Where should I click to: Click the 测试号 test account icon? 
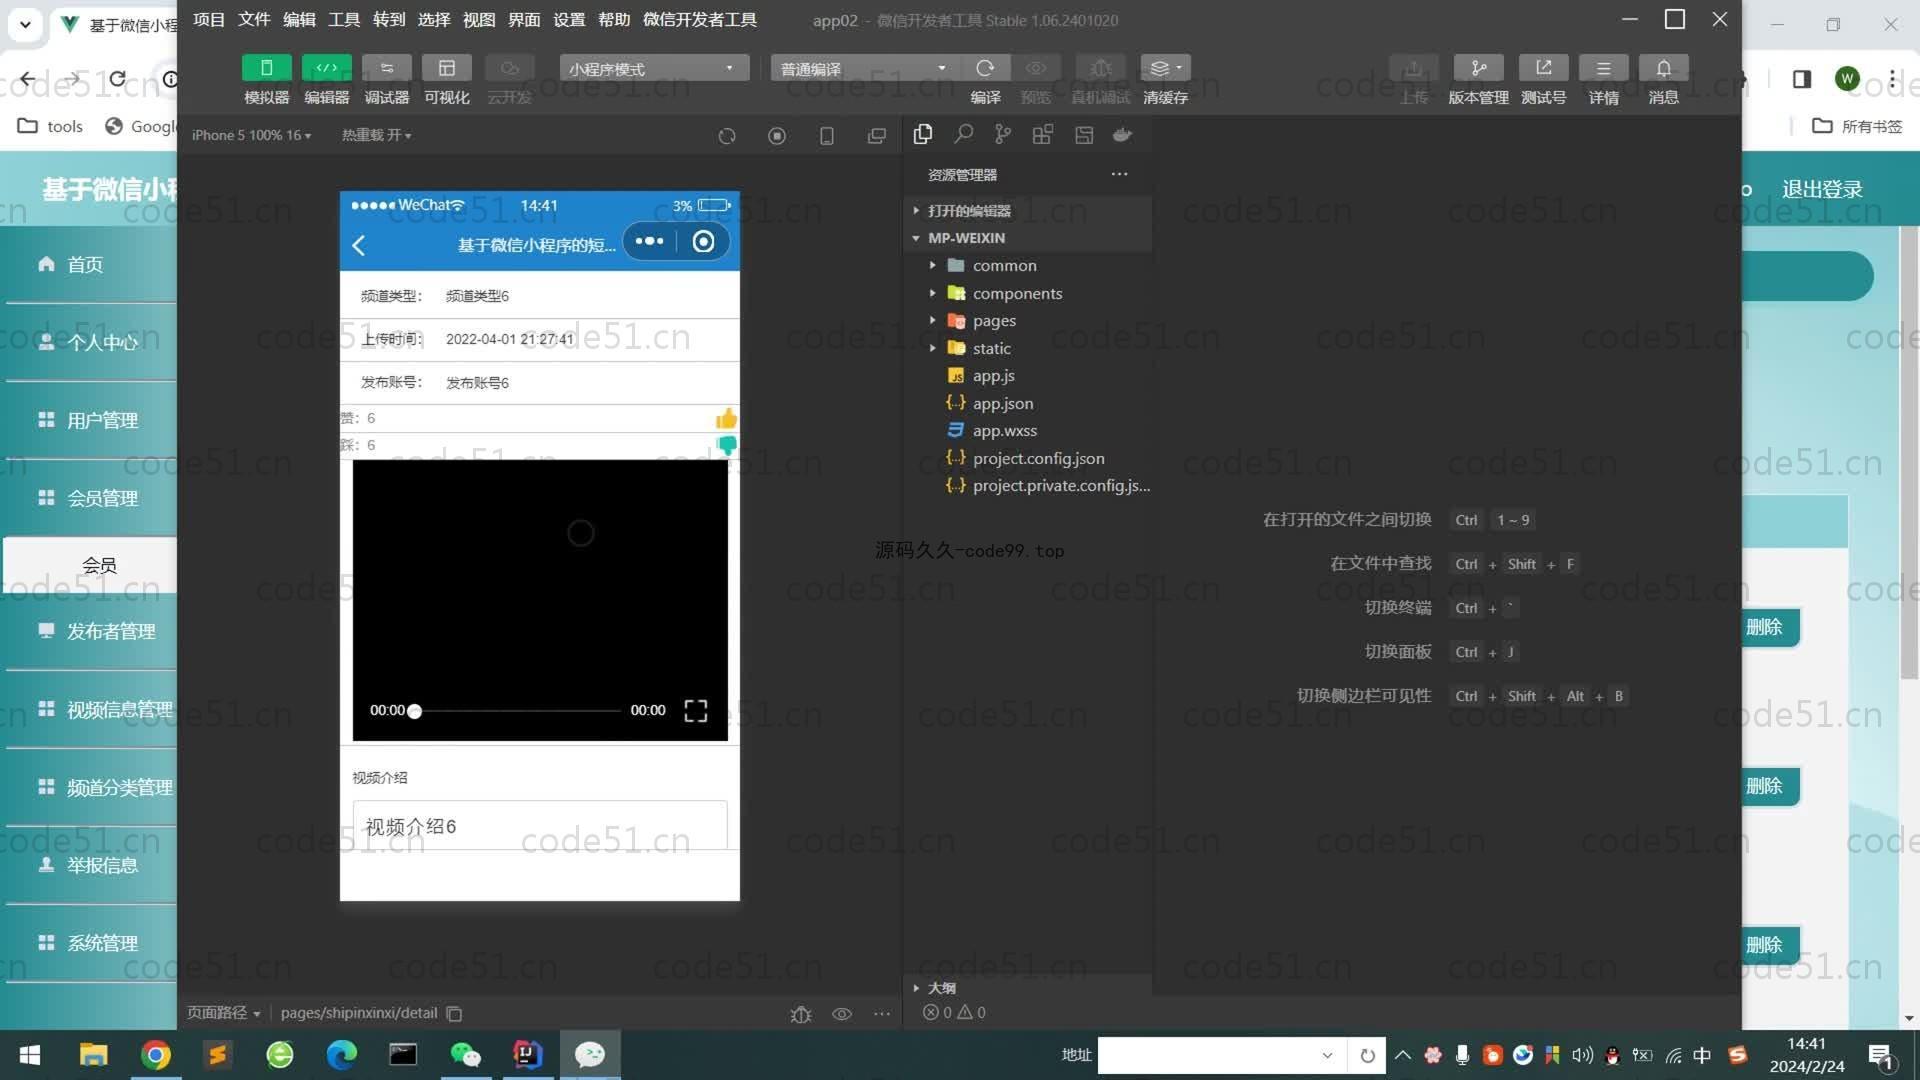click(x=1543, y=68)
